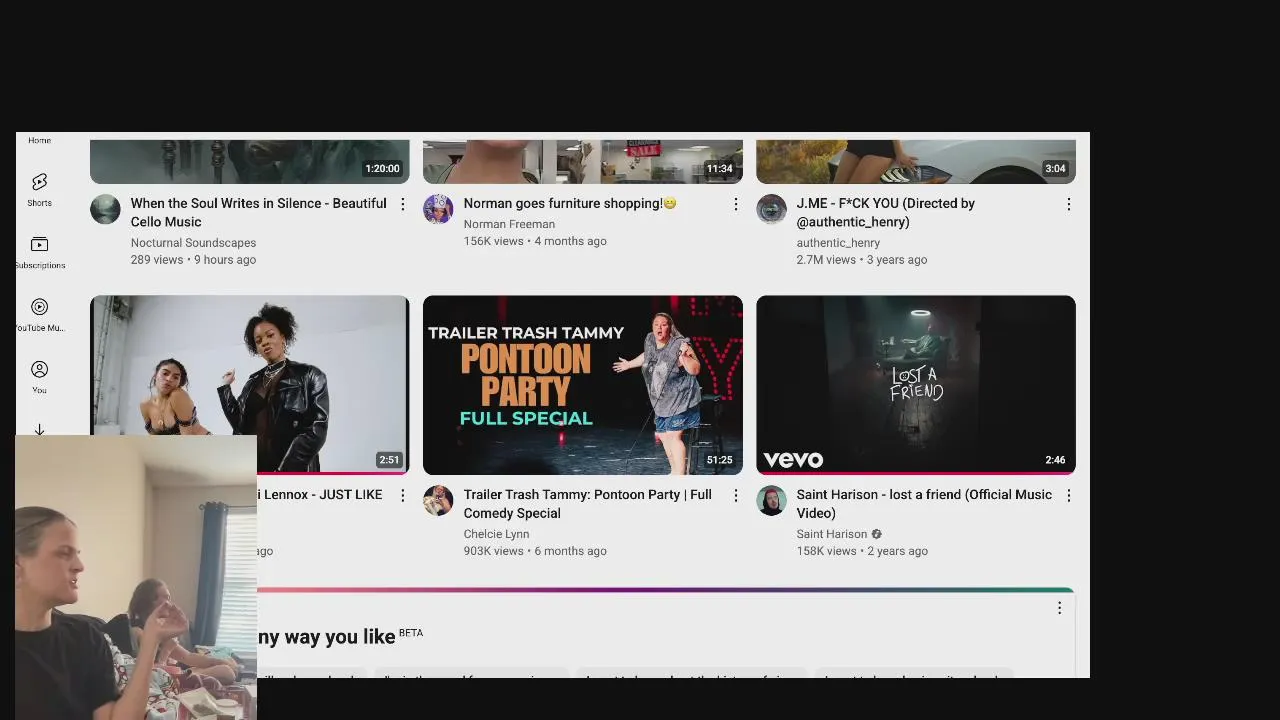Click '289 views • 9 hours ago' text
Viewport: 1280px width, 720px height.
pos(193,259)
